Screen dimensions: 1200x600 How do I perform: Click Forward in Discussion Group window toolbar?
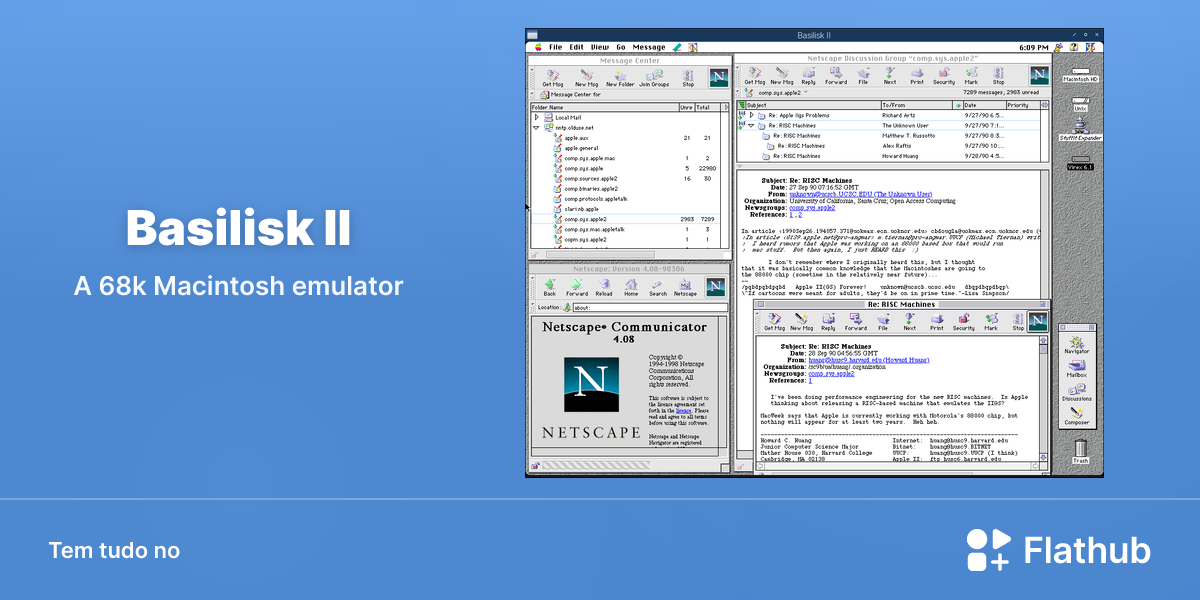pyautogui.click(x=835, y=76)
